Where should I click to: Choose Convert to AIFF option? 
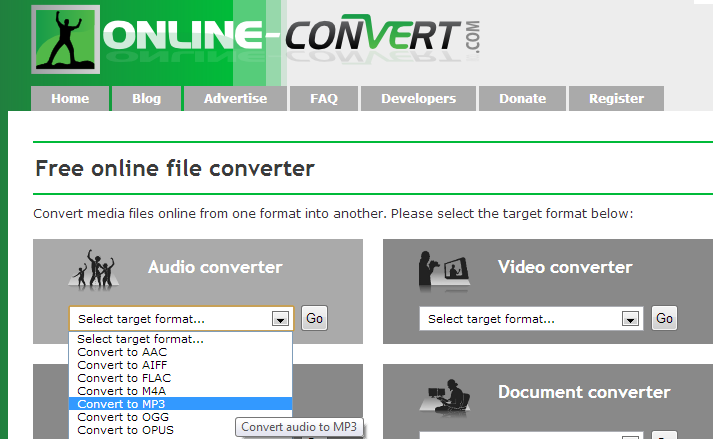[x=181, y=365]
